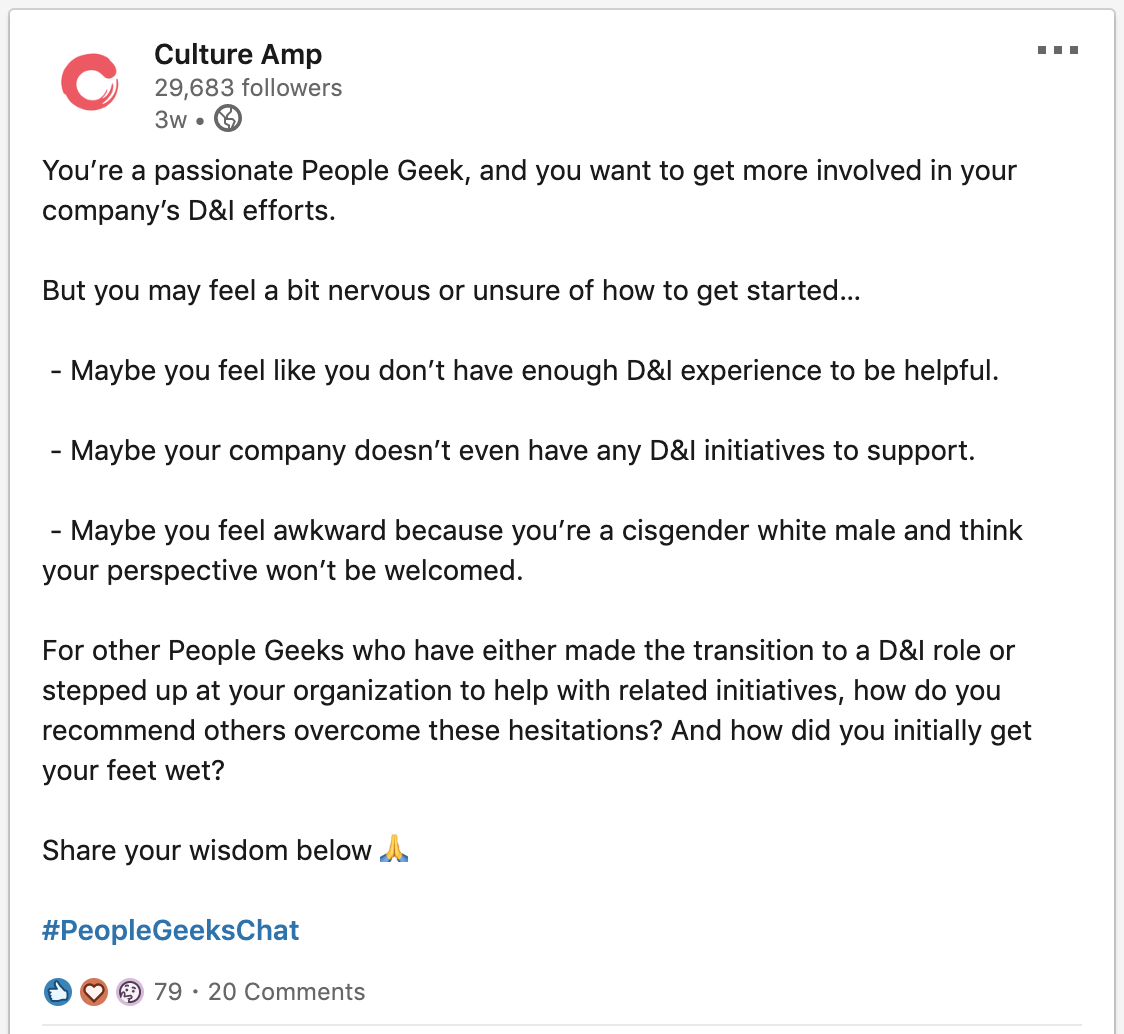
Task: Click the red heart Love reaction icon
Action: tap(94, 992)
